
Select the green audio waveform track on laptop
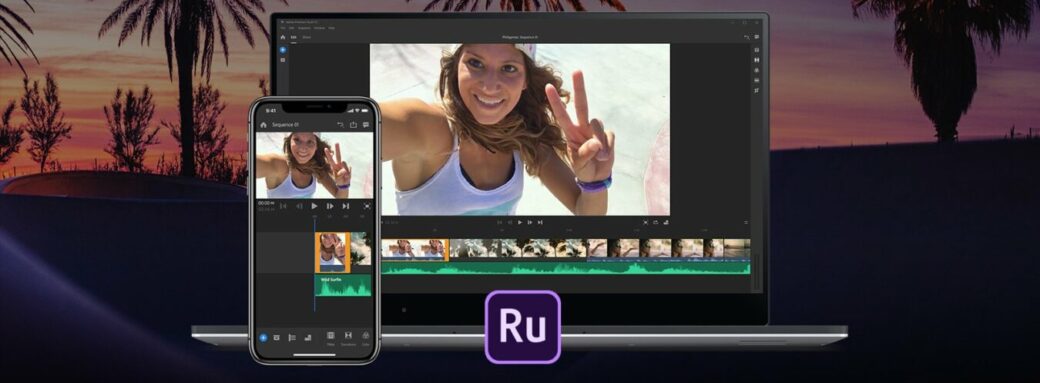pyautogui.click(x=566, y=268)
